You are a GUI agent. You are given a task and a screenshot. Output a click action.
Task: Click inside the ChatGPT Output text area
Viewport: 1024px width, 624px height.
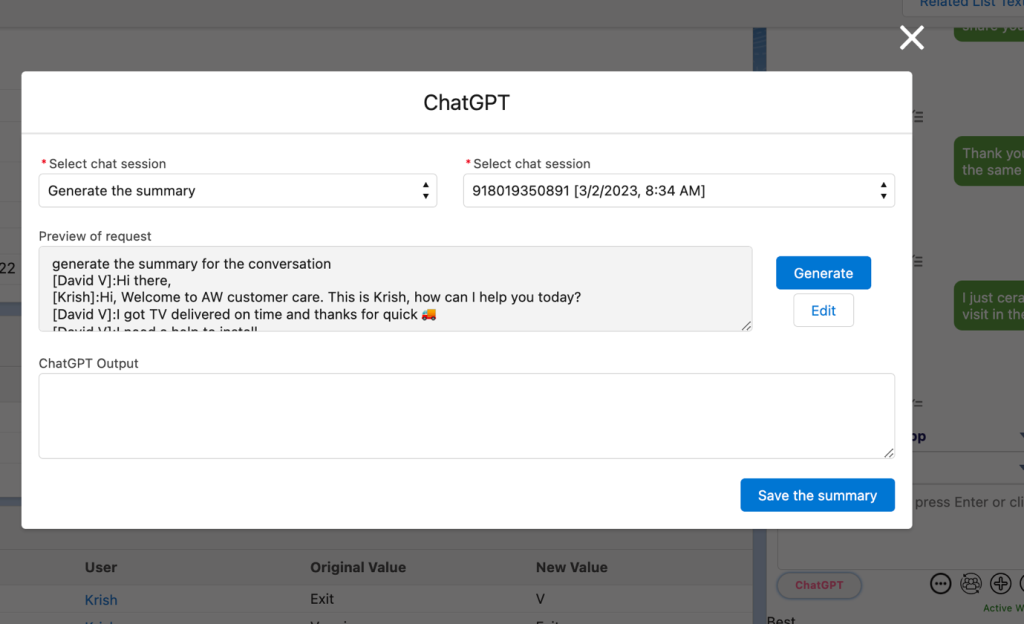(466, 416)
